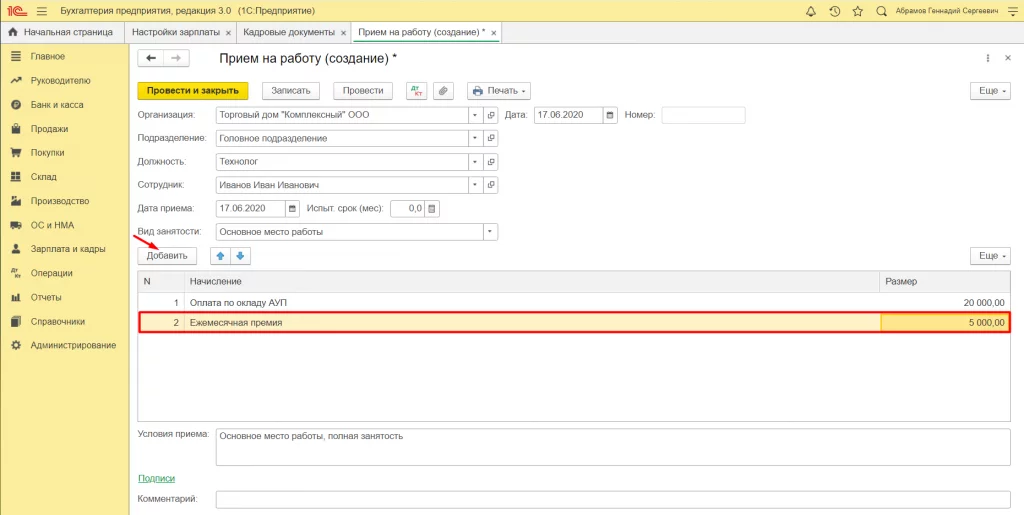Open the main hamburger menu
The width and height of the screenshot is (1024, 515).
pos(42,11)
